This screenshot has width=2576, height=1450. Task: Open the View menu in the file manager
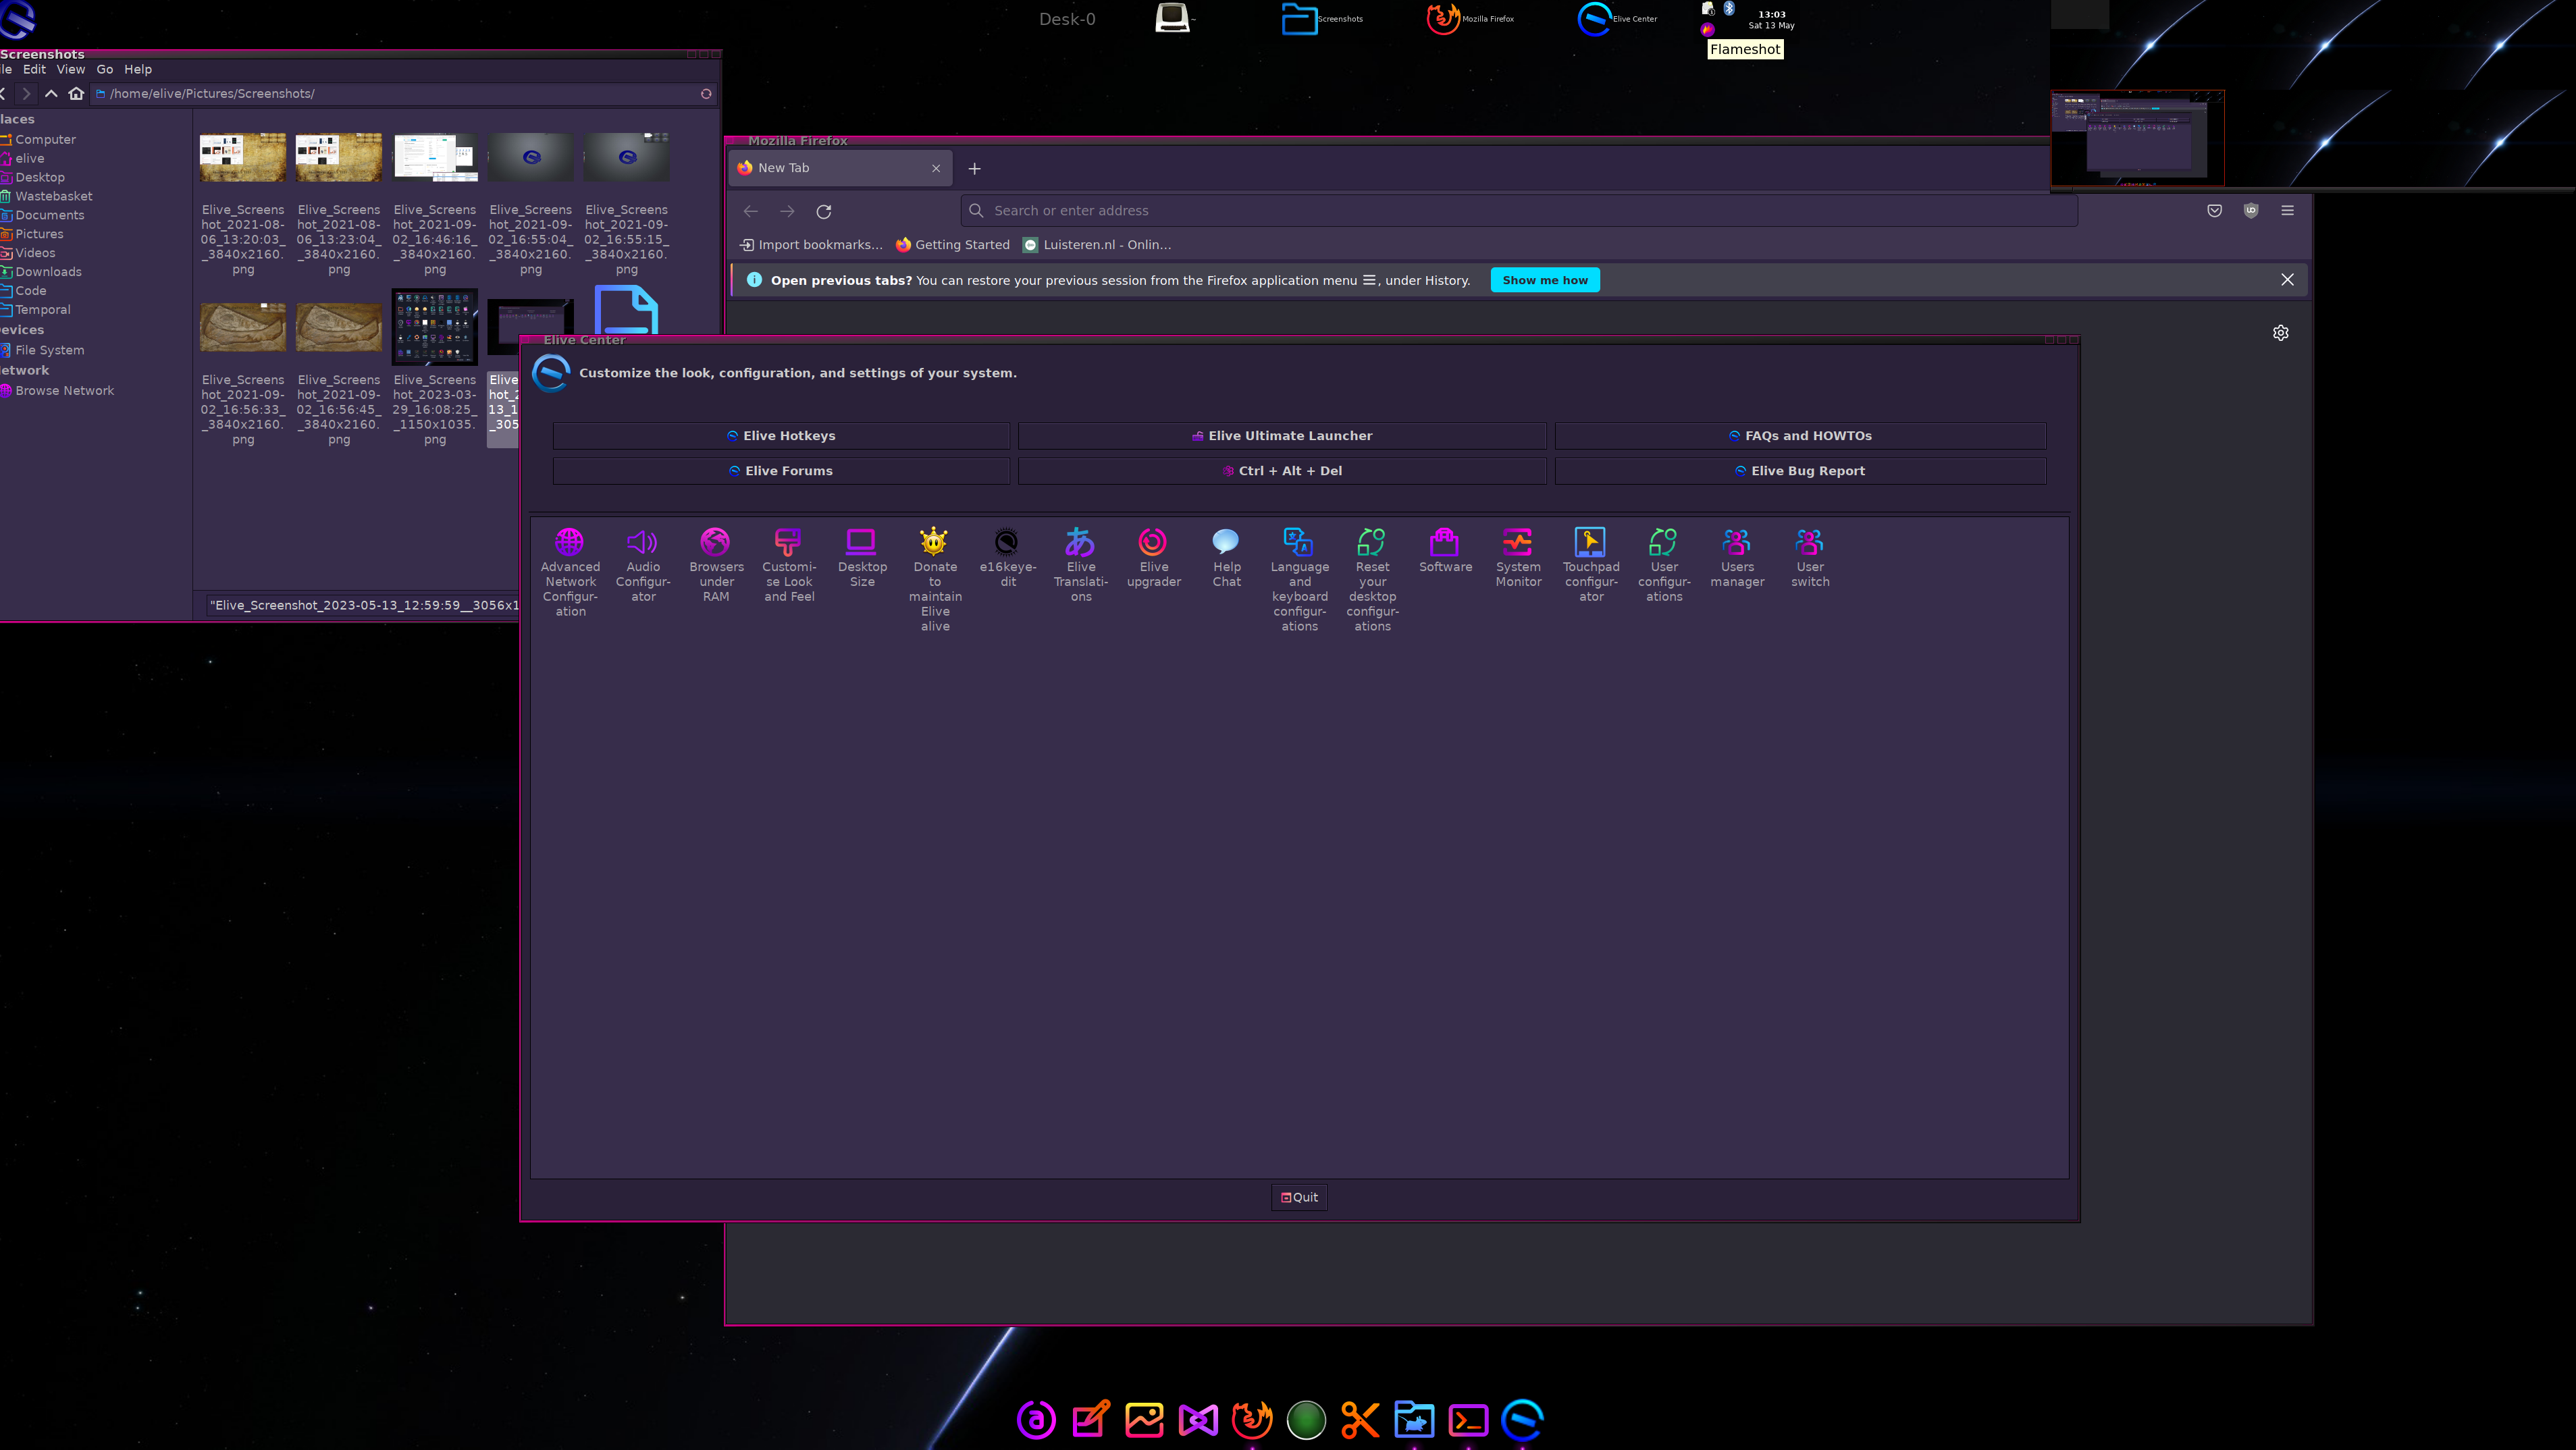(70, 69)
